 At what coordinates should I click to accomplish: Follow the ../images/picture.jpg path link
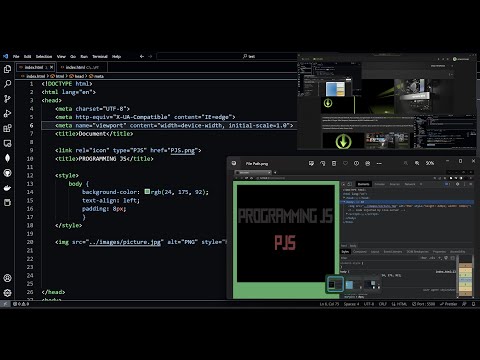pos(125,242)
